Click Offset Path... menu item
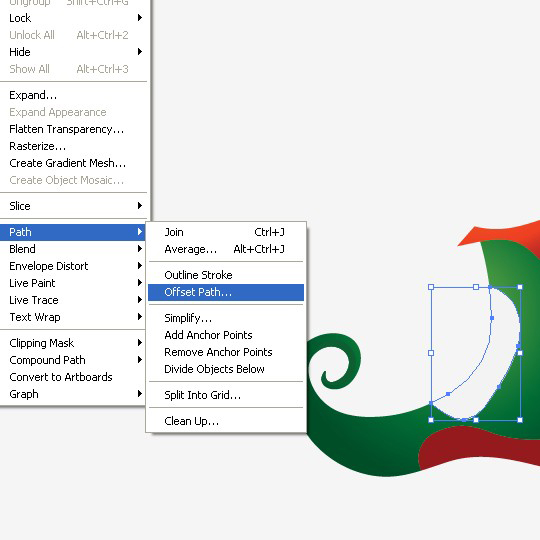Viewport: 540px width, 540px height. click(x=226, y=292)
